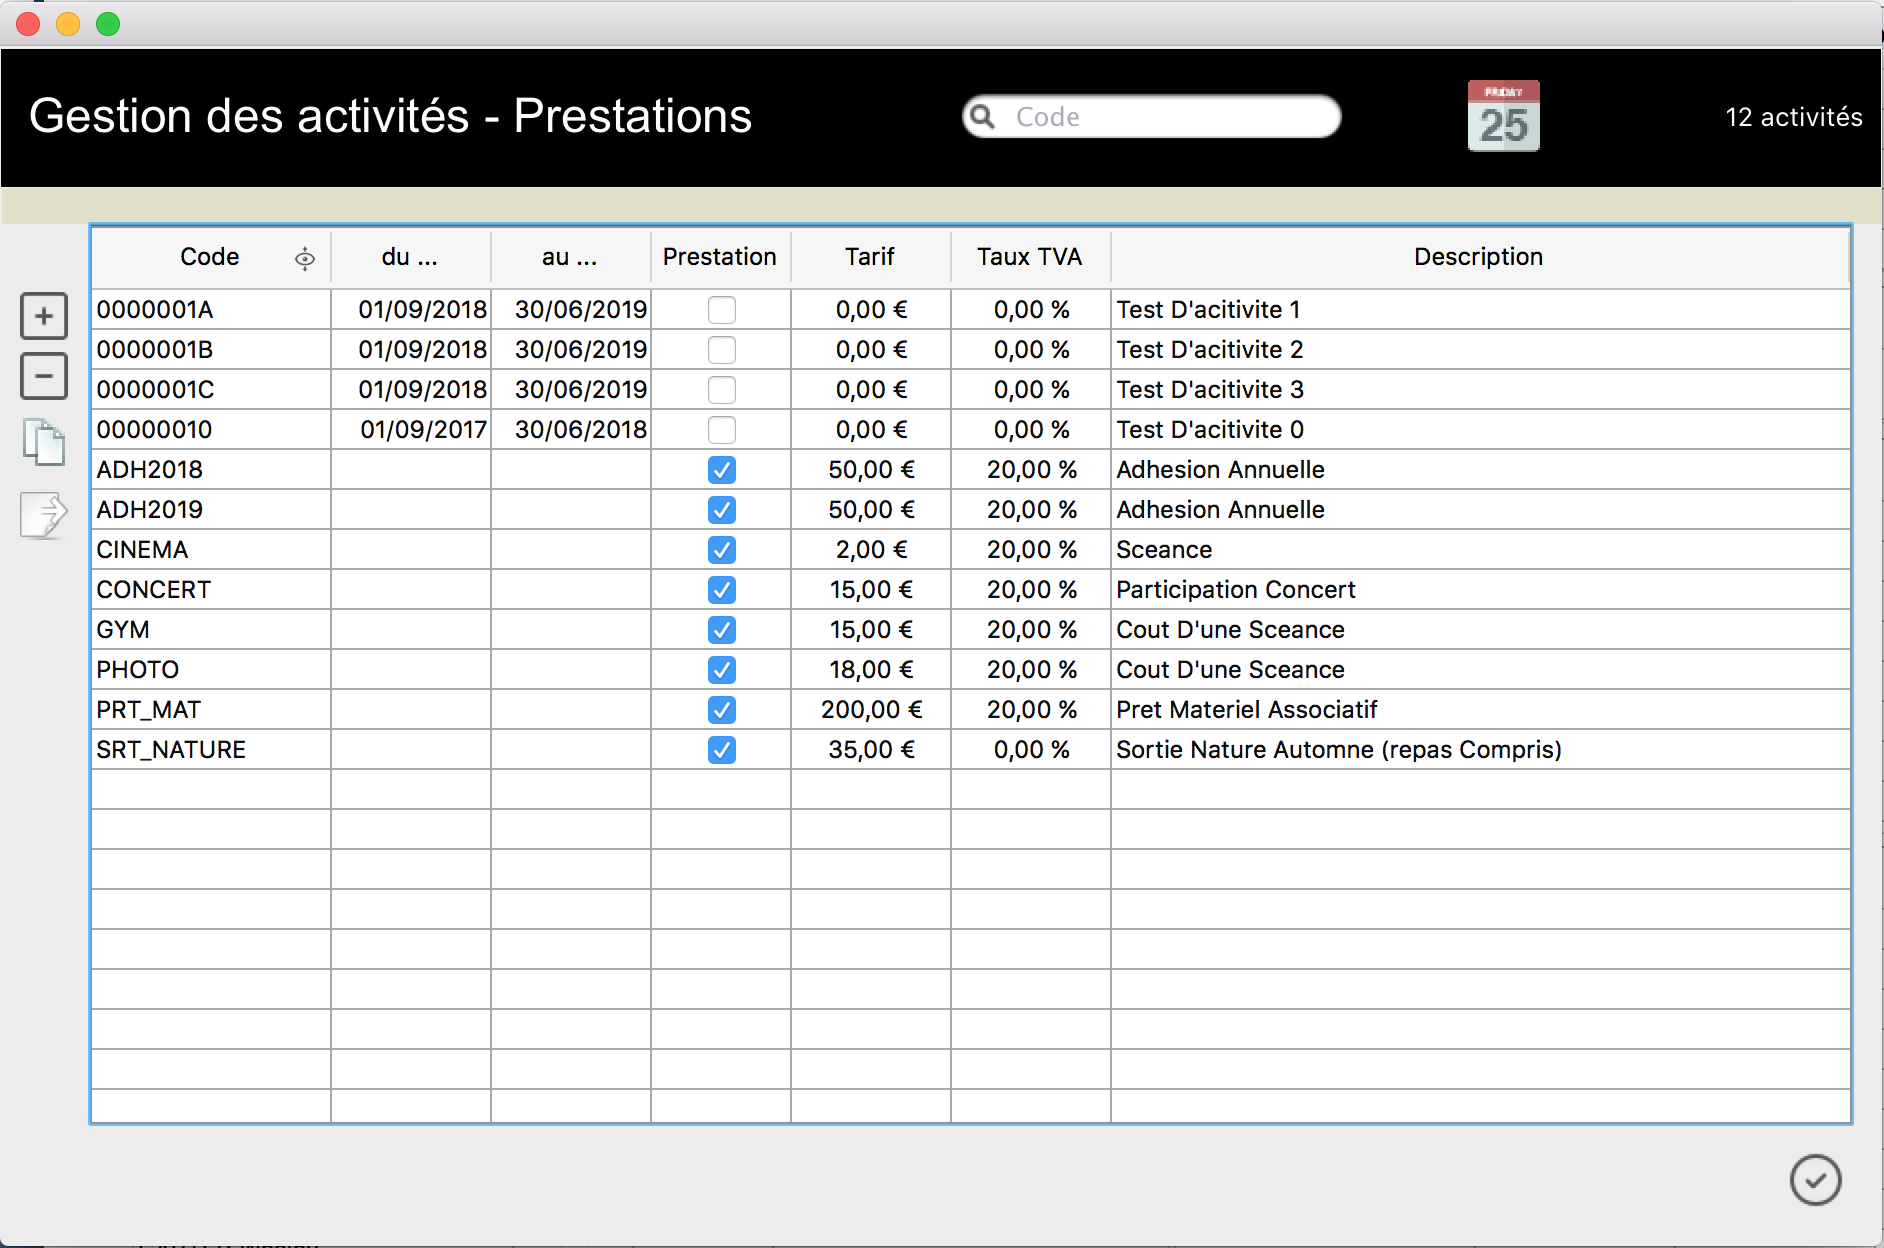The image size is (1884, 1248).
Task: Click the Description column header
Action: point(1478,257)
